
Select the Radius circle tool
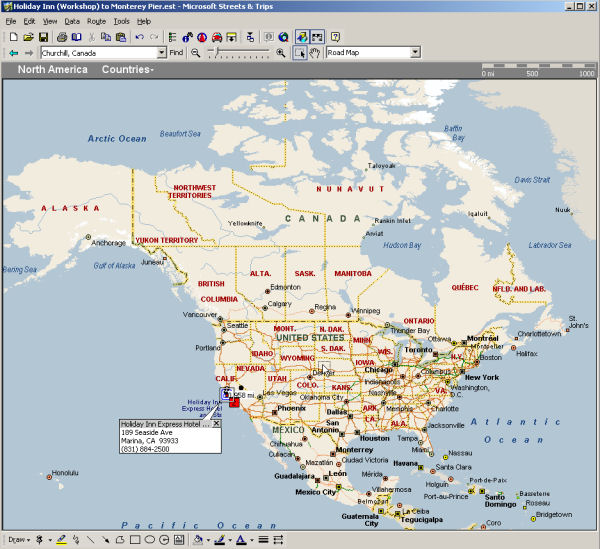(164, 540)
